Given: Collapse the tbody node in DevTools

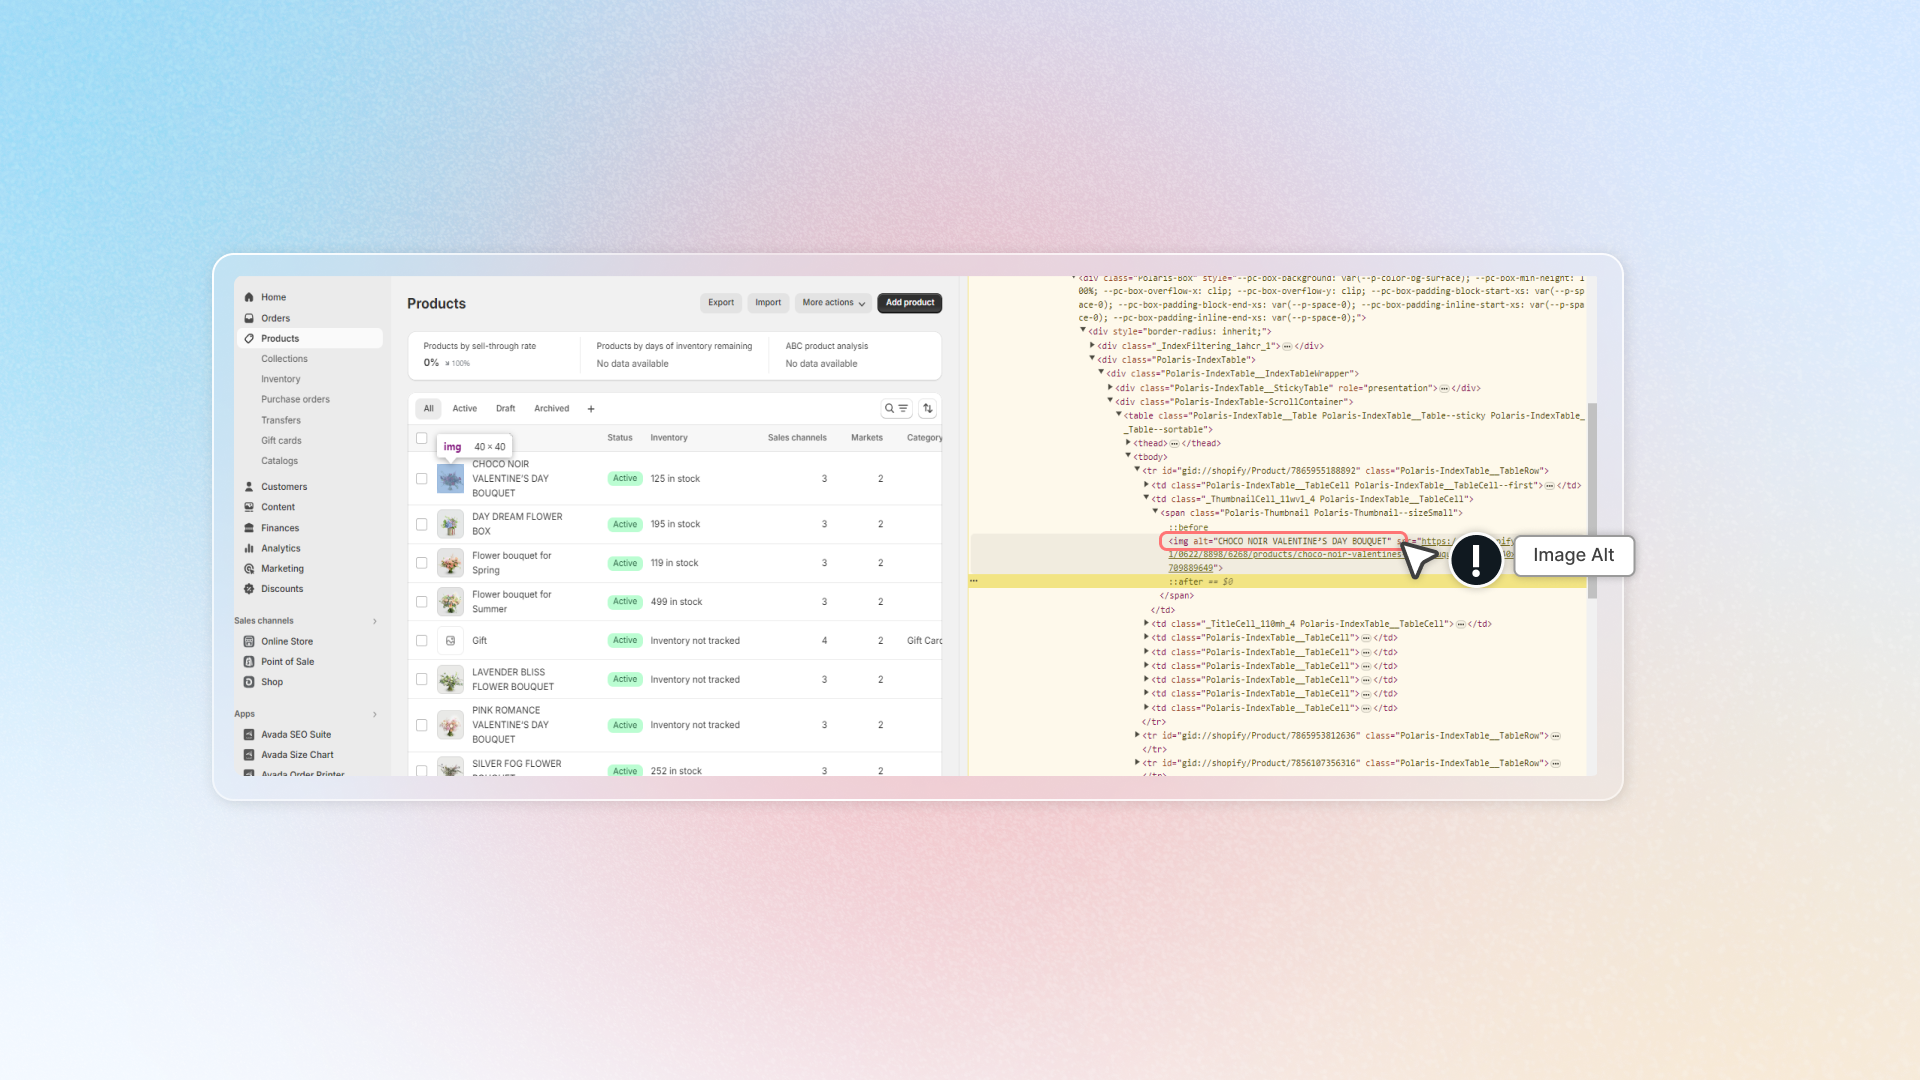Looking at the screenshot, I should click(1128, 456).
